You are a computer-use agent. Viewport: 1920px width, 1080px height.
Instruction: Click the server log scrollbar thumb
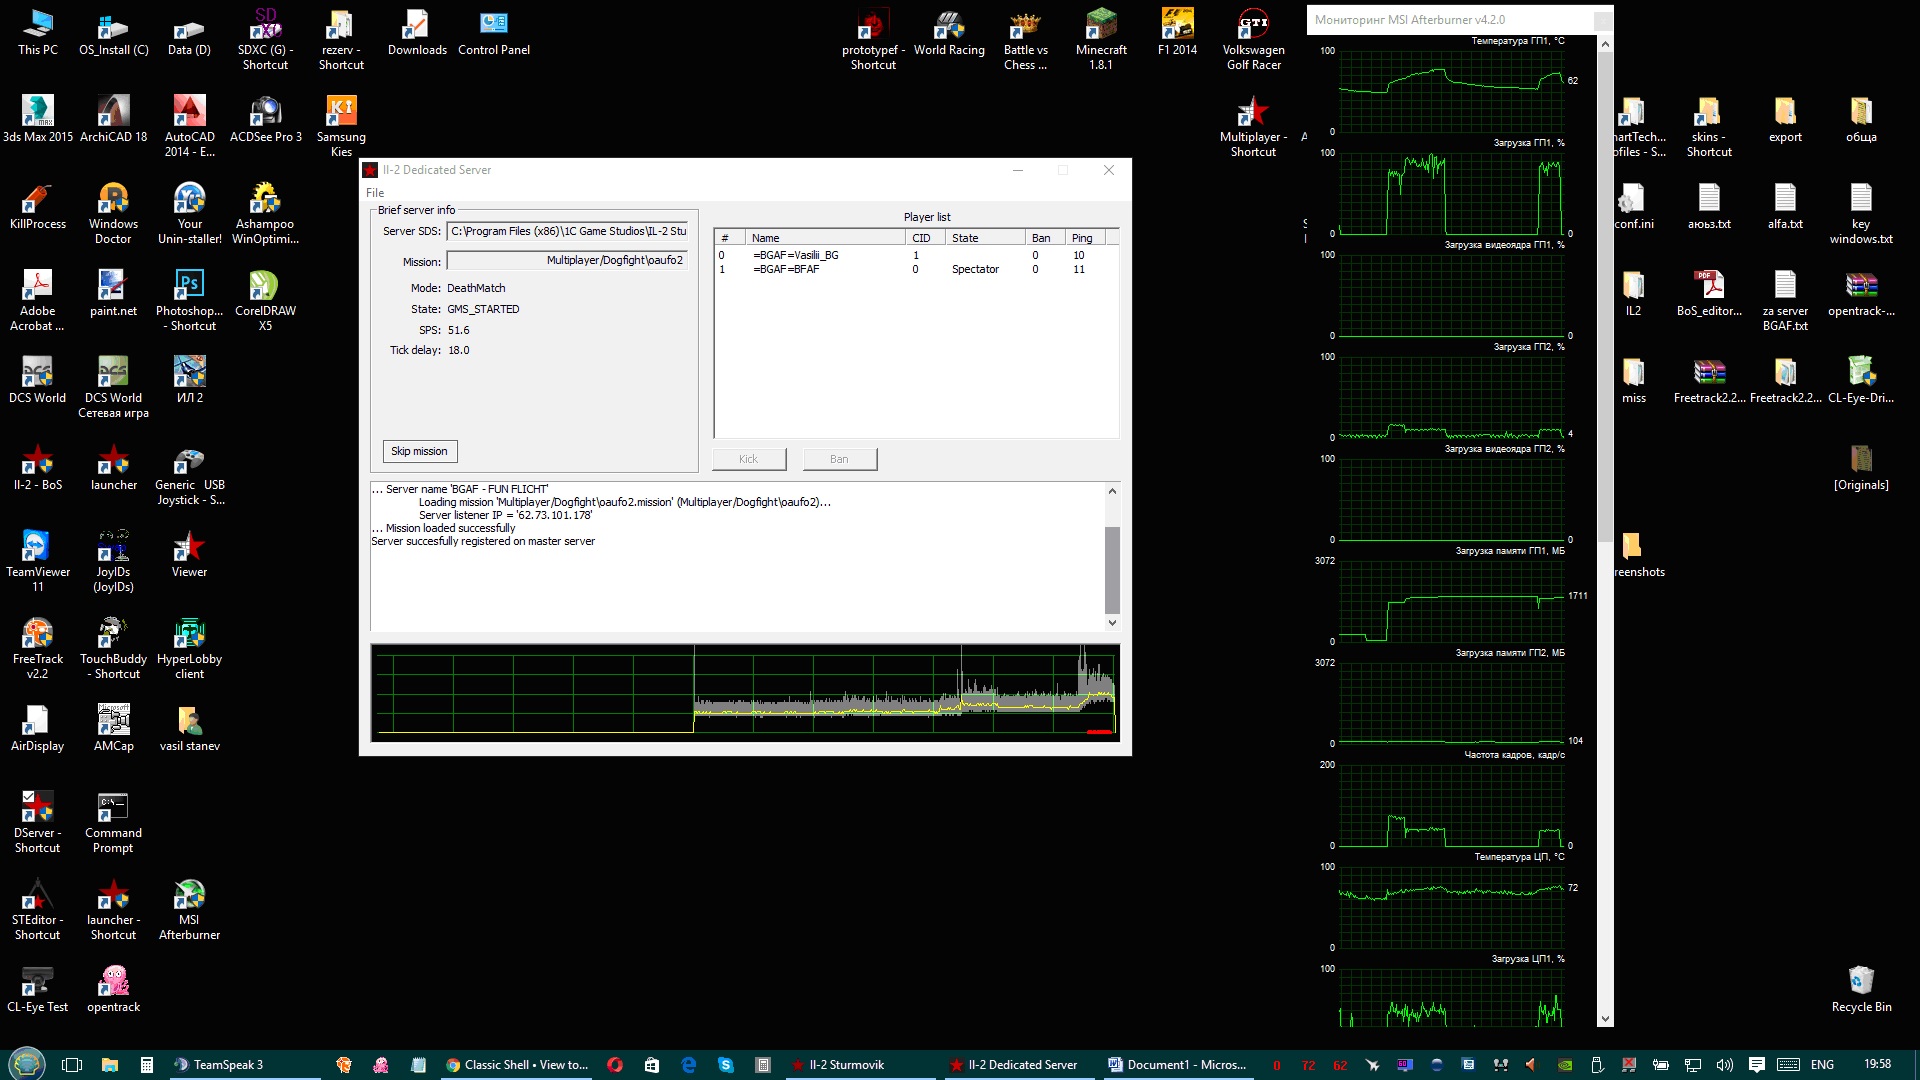point(1112,569)
